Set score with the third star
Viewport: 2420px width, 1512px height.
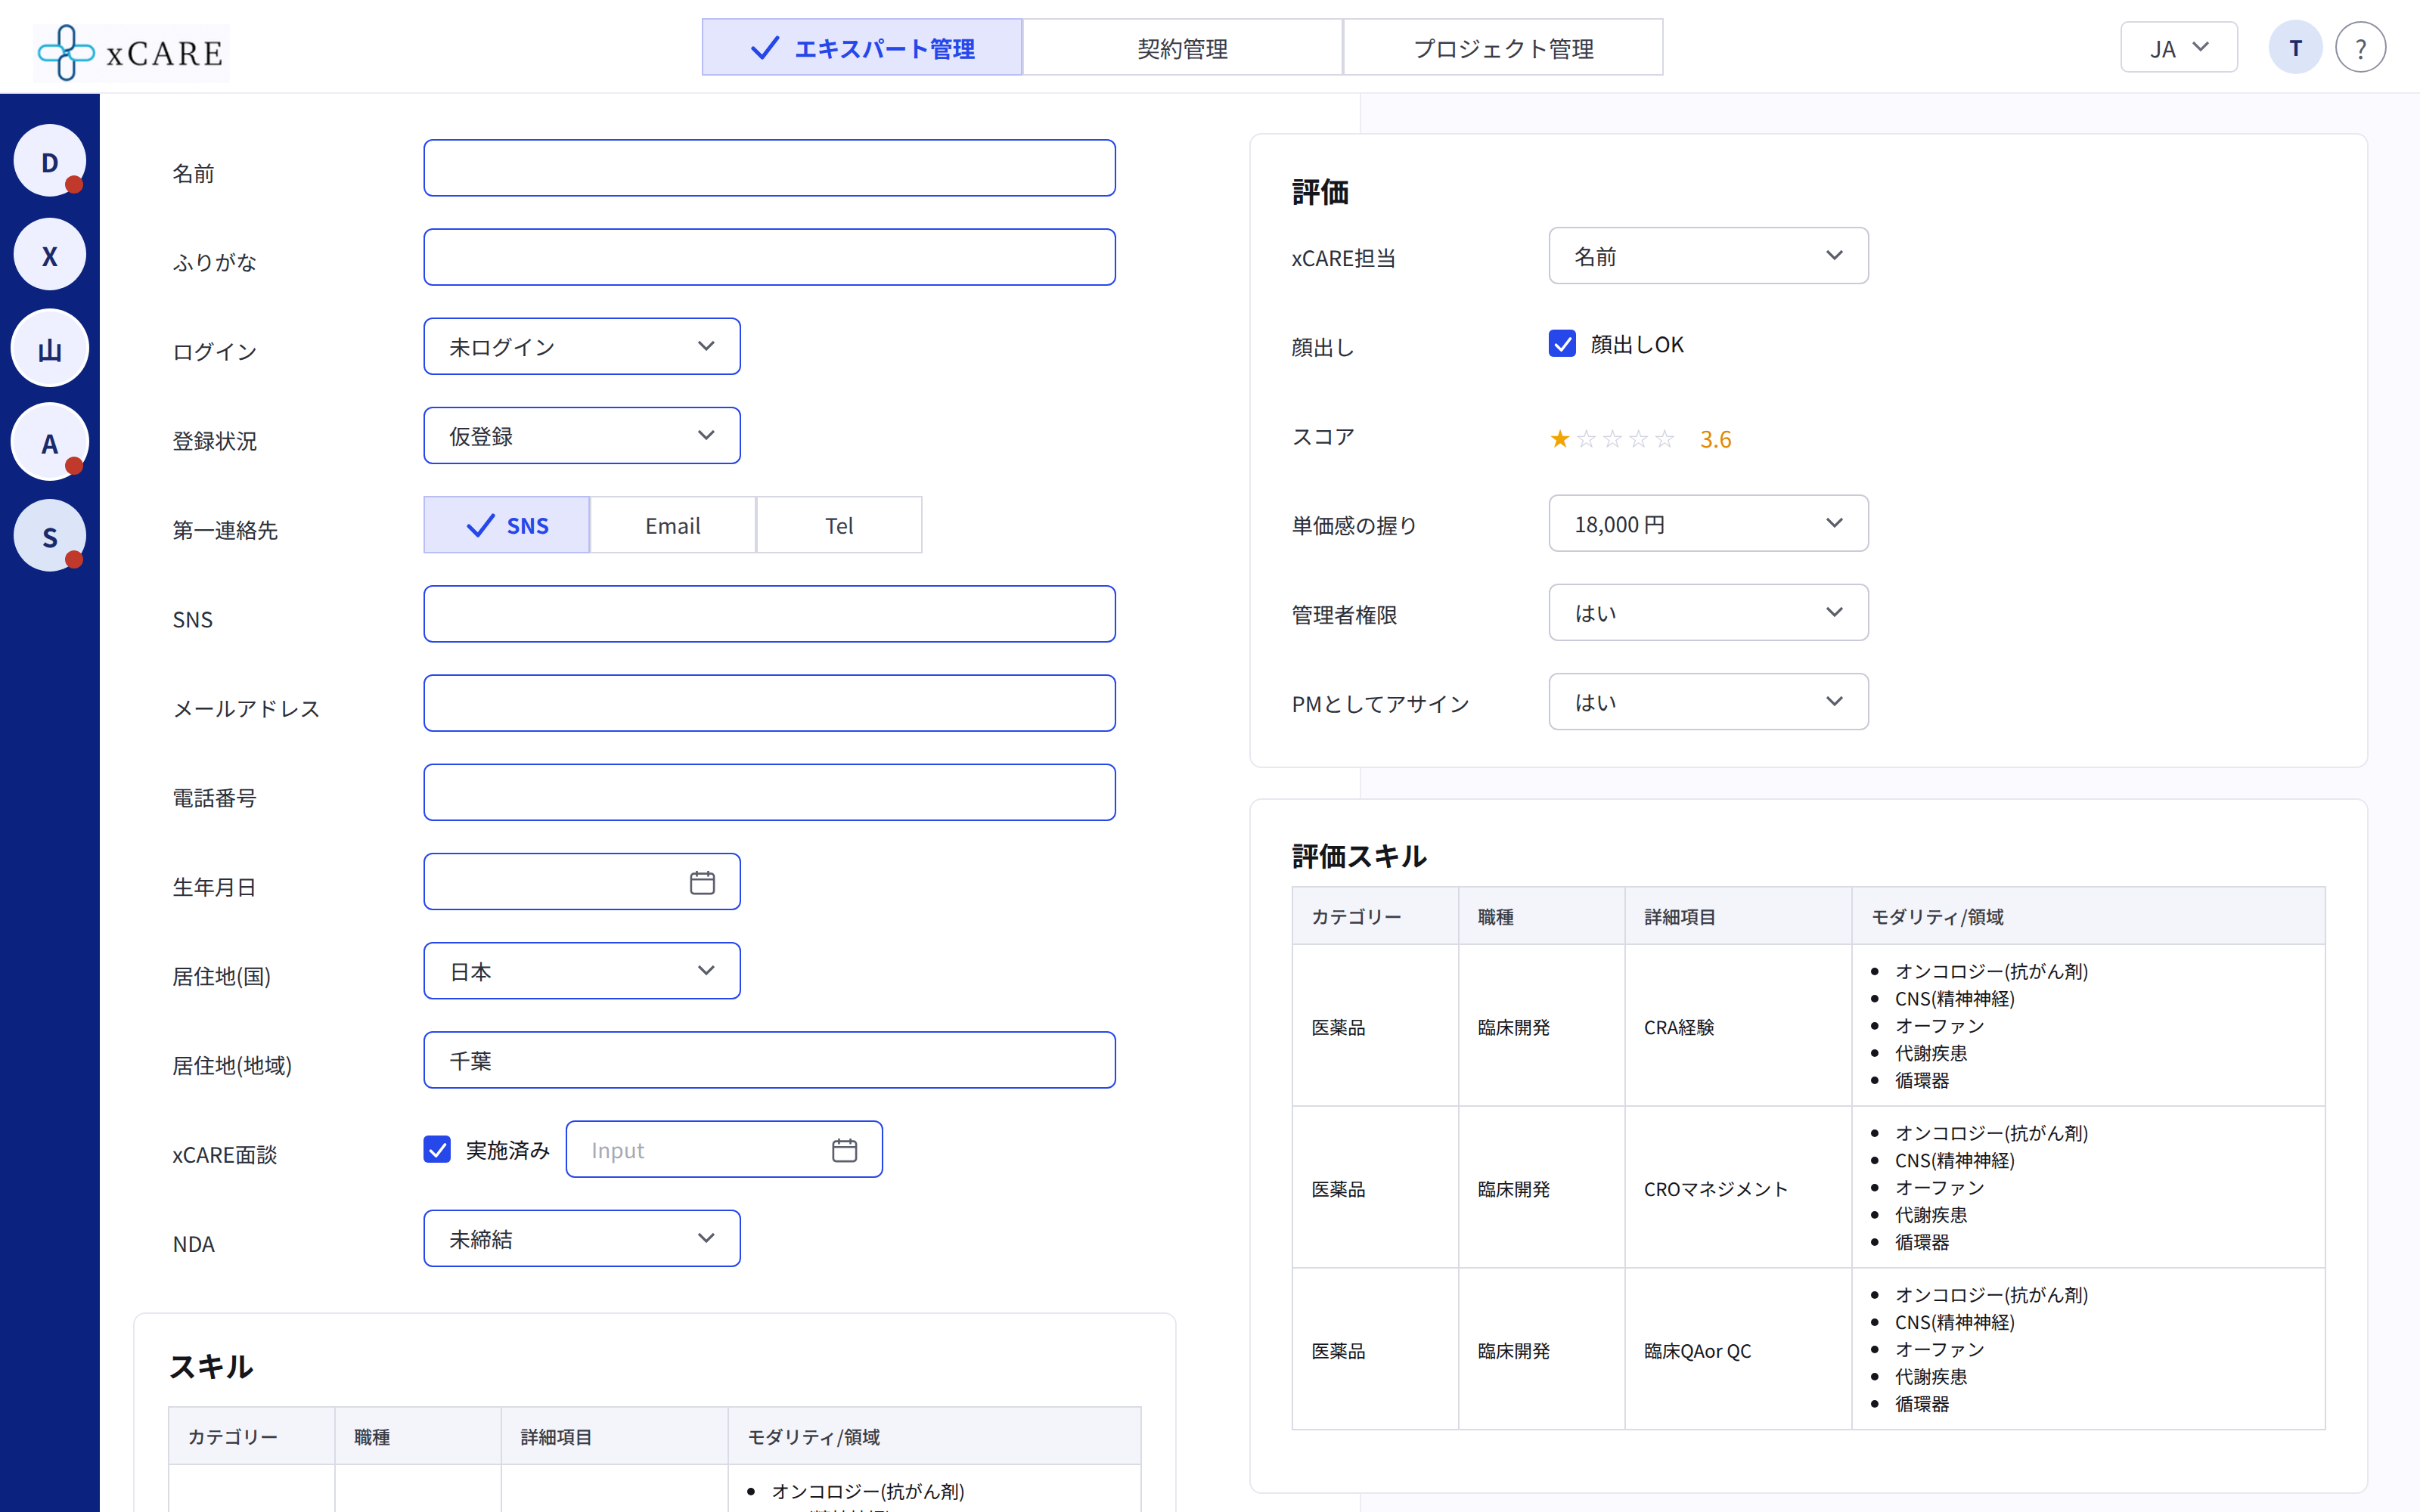[1612, 439]
